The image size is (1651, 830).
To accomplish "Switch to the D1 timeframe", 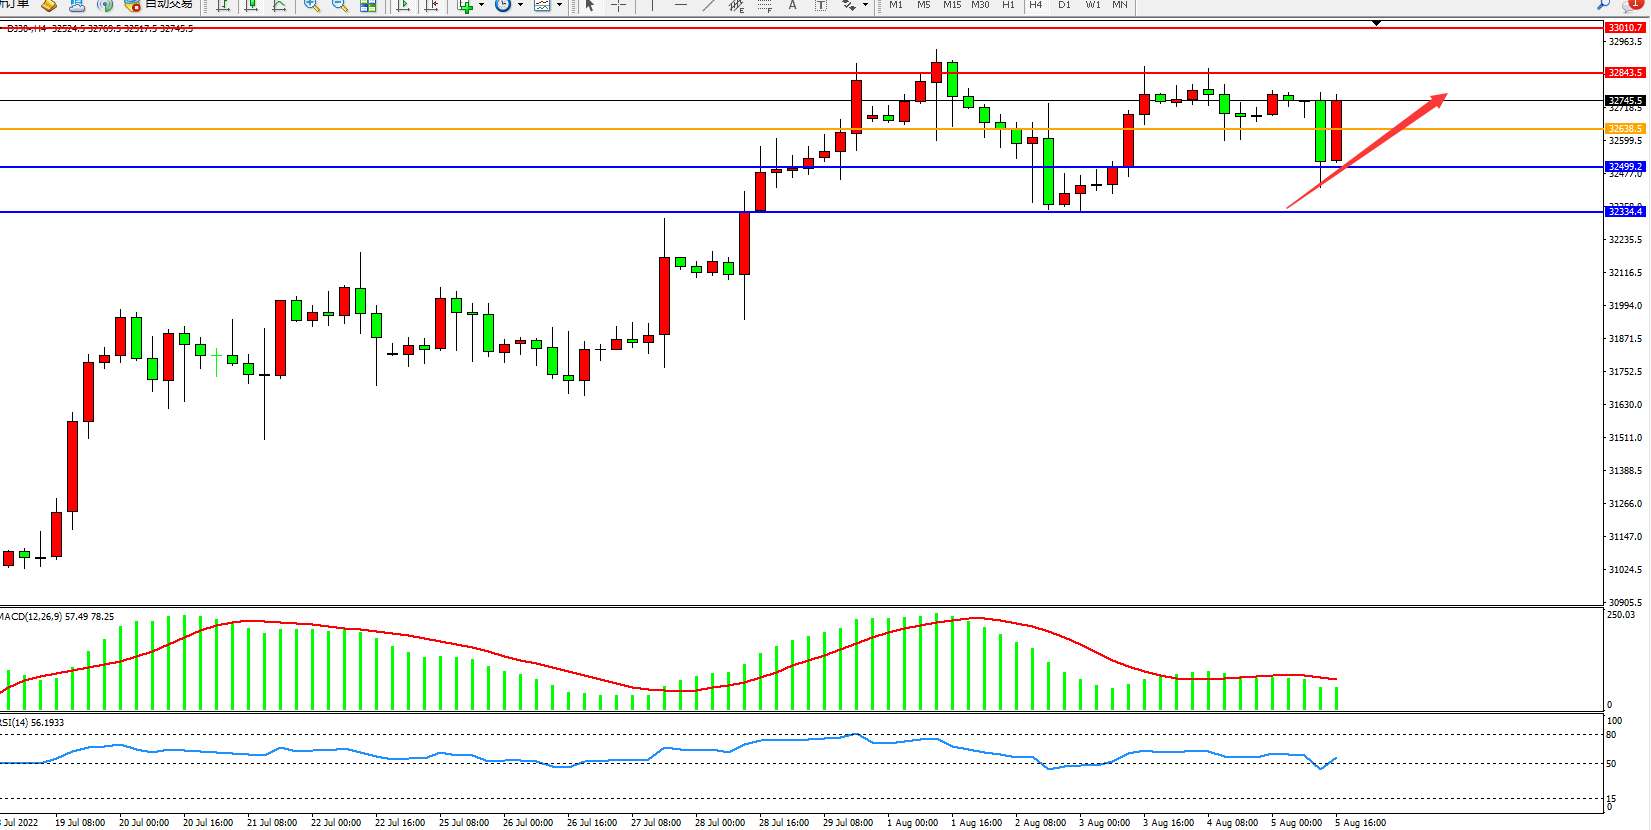I will pyautogui.click(x=1064, y=5).
